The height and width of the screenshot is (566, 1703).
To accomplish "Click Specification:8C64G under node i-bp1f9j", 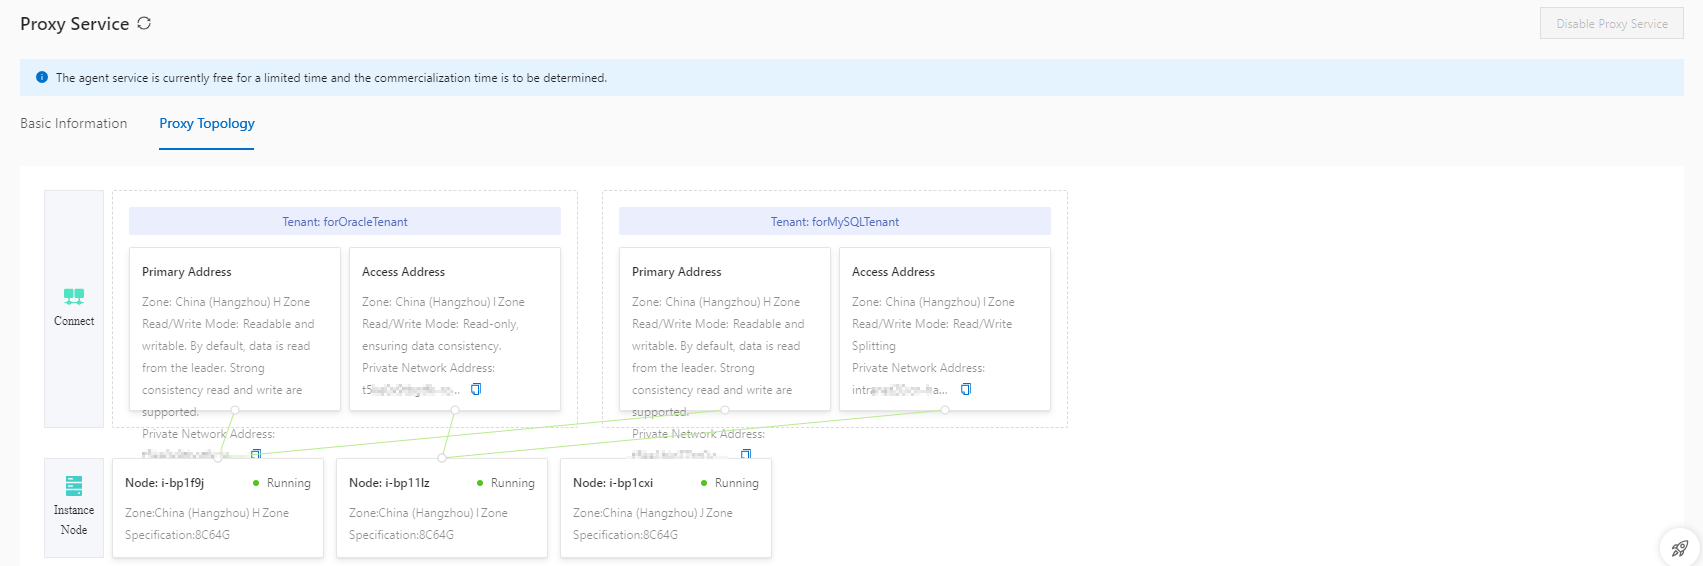I will point(178,535).
